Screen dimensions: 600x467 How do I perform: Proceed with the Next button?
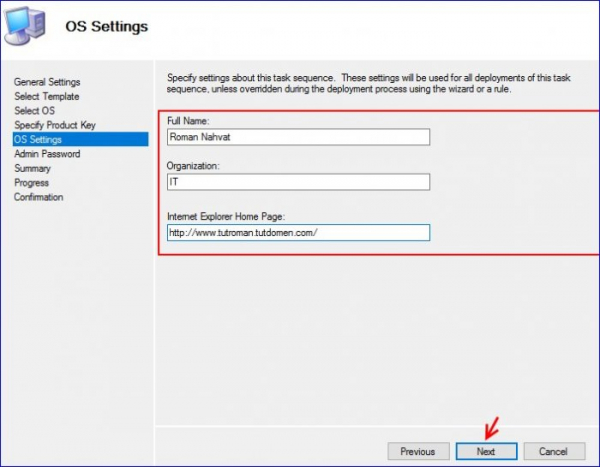486,452
